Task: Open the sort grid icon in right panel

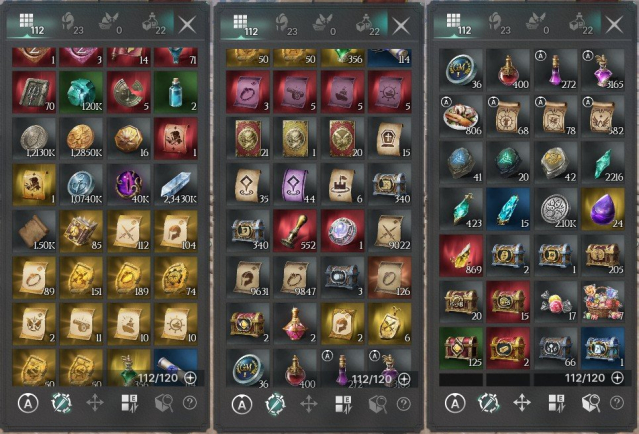Action: pos(557,403)
